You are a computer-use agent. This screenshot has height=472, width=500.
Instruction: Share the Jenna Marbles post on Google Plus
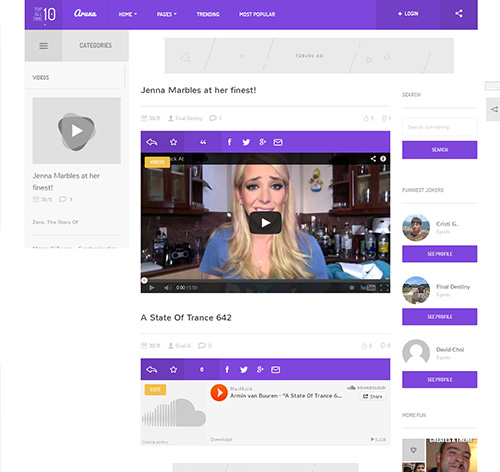262,142
